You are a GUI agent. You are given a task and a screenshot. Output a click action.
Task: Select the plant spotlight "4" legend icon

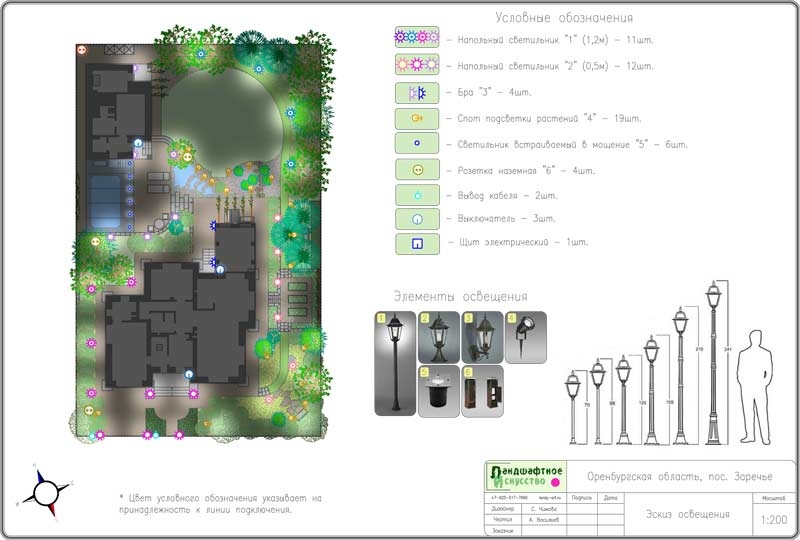(x=417, y=118)
